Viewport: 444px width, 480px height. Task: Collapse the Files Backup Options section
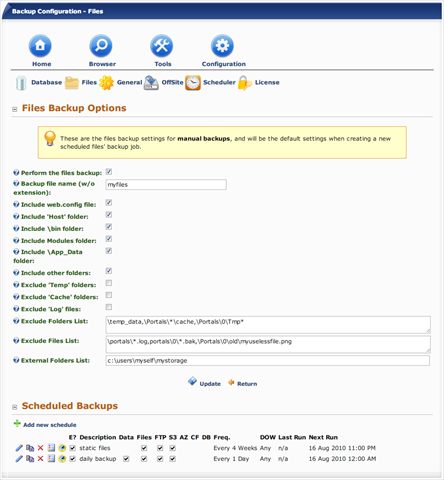point(15,109)
